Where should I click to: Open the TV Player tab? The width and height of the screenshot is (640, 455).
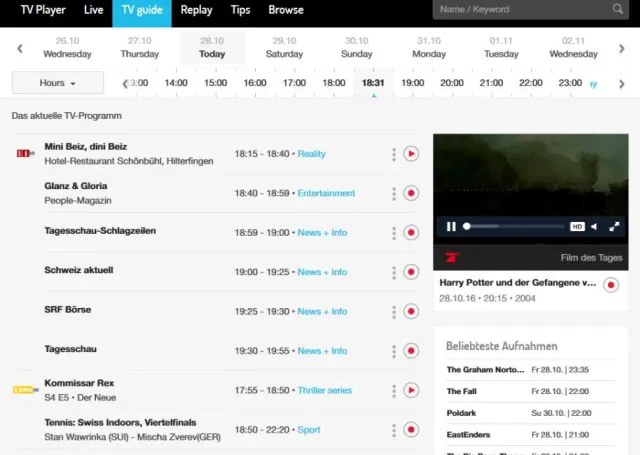(x=43, y=10)
